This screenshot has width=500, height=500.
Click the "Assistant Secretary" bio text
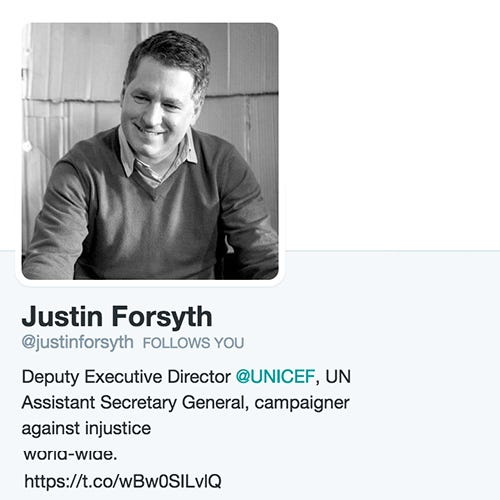point(99,402)
